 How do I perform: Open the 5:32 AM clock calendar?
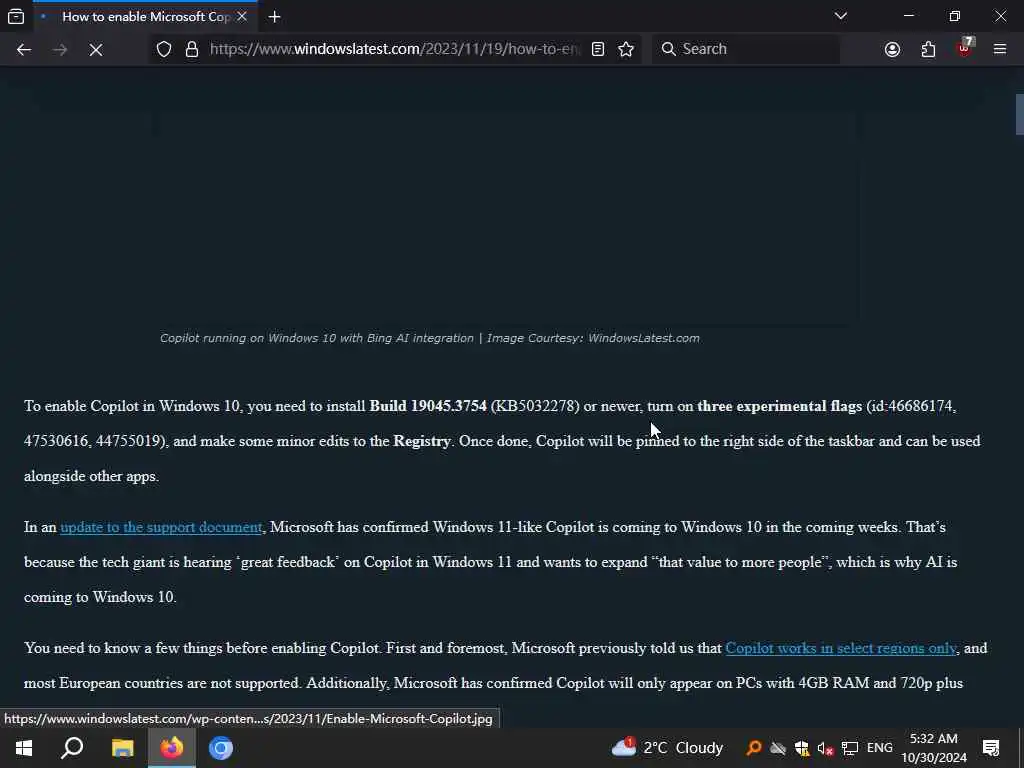(934, 748)
